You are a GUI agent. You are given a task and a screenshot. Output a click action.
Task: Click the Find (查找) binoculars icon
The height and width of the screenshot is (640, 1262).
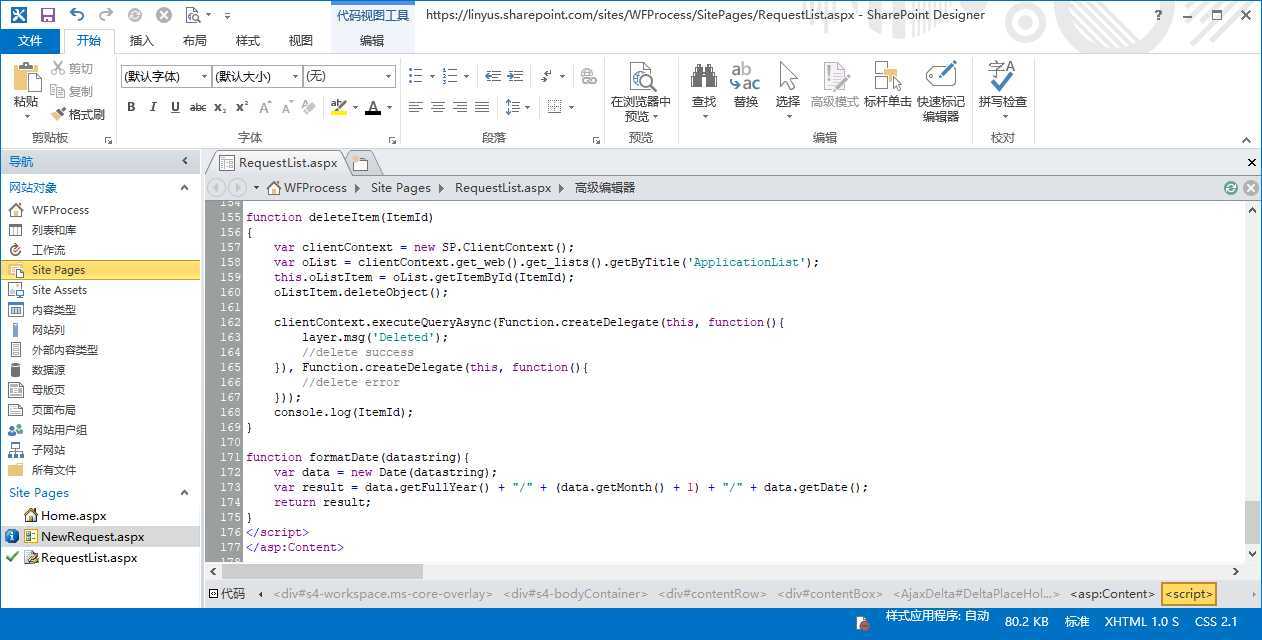pos(704,76)
